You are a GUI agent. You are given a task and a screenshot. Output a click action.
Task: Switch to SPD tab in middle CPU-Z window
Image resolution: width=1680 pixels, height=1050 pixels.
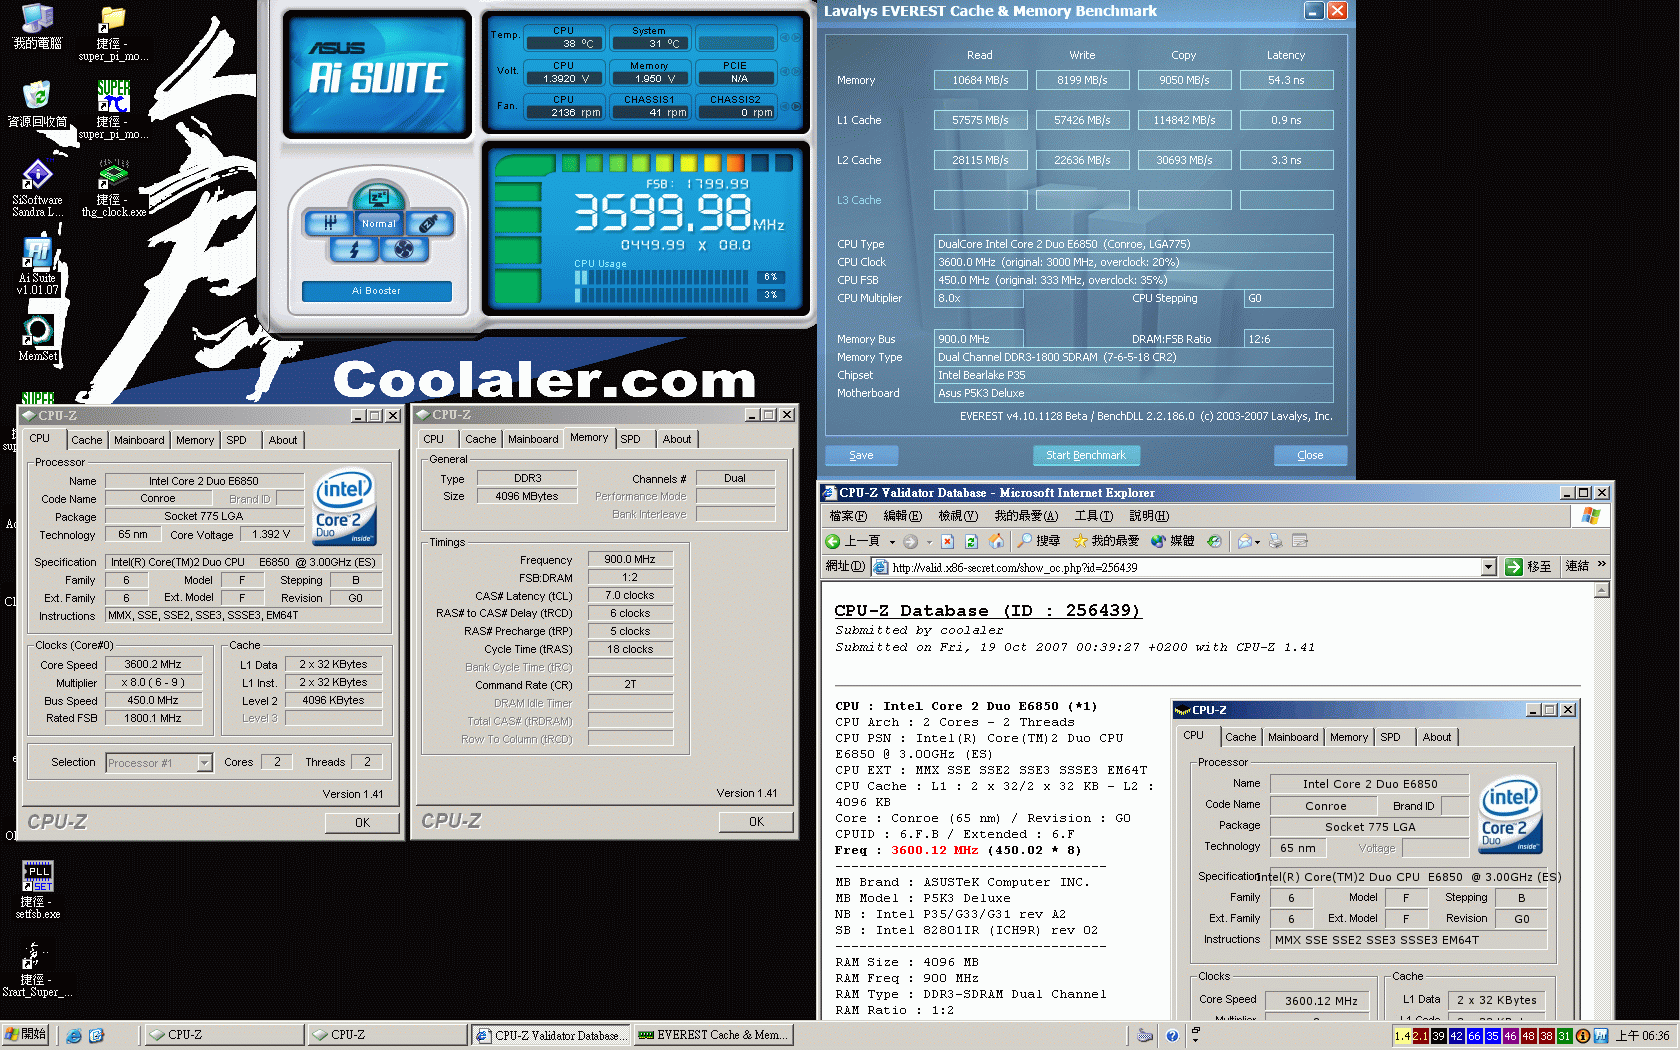(x=630, y=439)
